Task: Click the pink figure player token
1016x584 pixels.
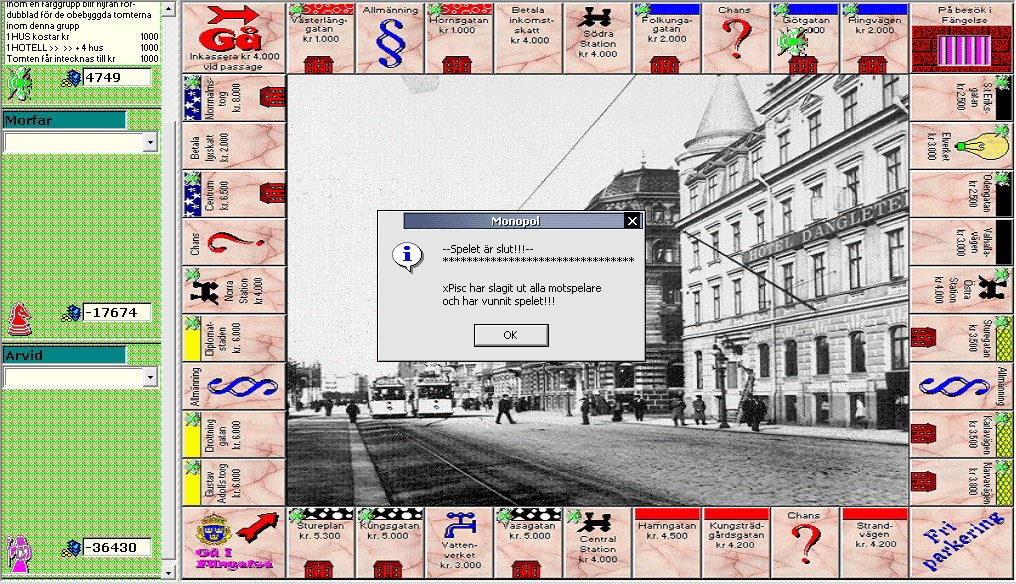Action: (17, 554)
